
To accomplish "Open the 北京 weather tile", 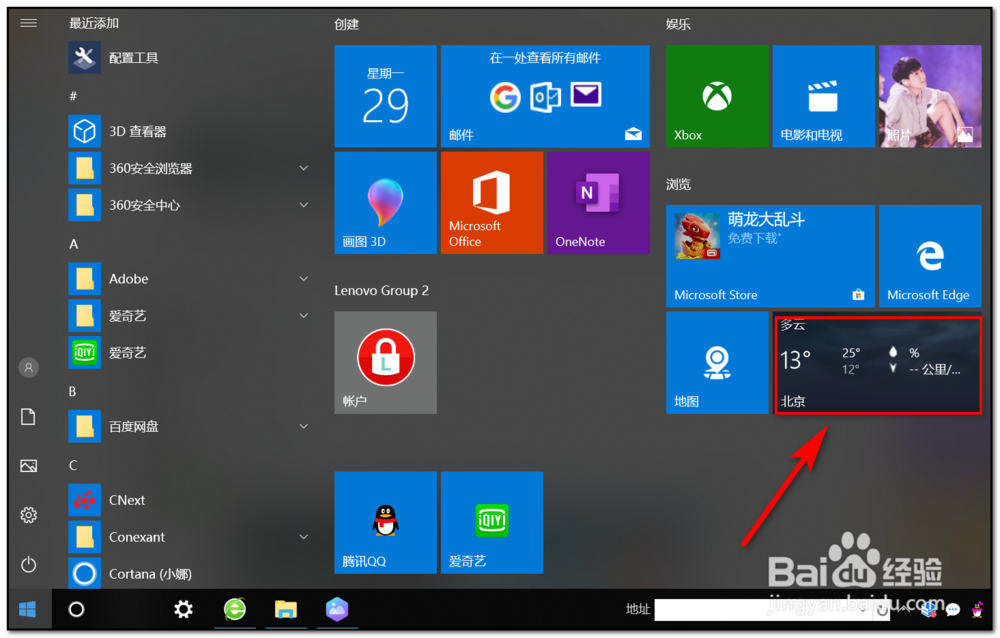I will pyautogui.click(x=878, y=365).
